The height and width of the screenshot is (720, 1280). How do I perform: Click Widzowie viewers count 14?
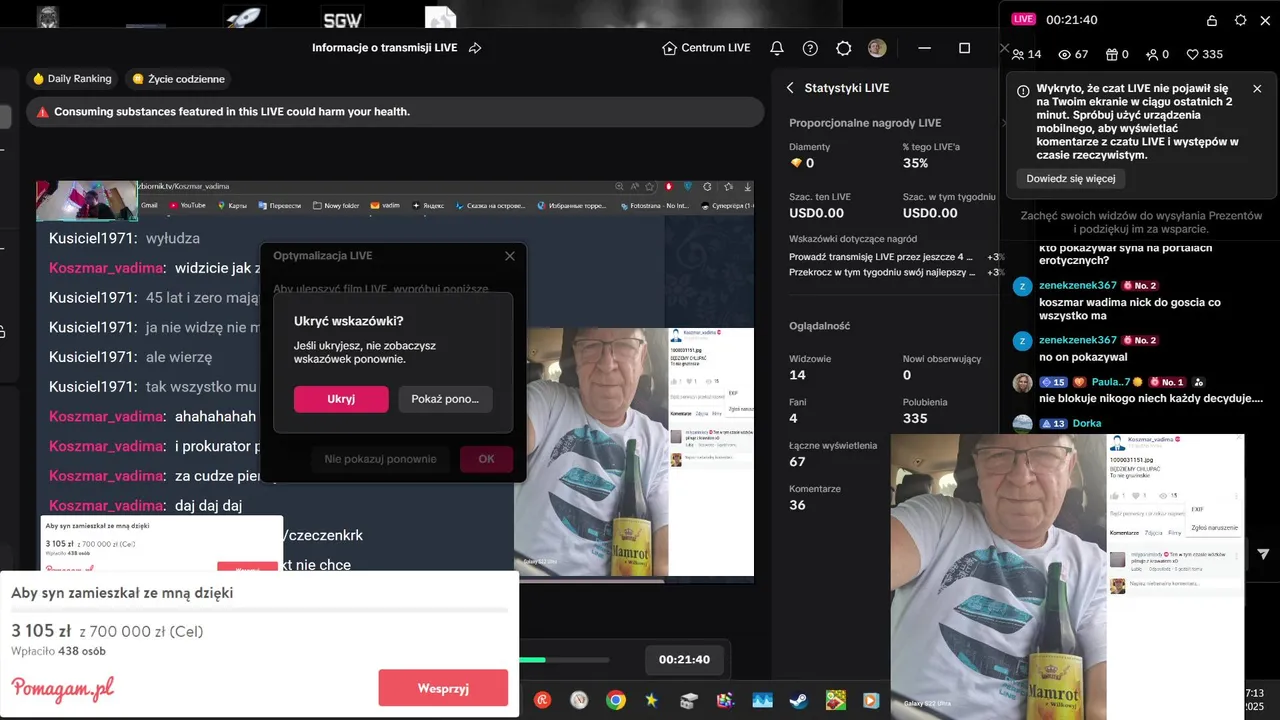point(797,375)
